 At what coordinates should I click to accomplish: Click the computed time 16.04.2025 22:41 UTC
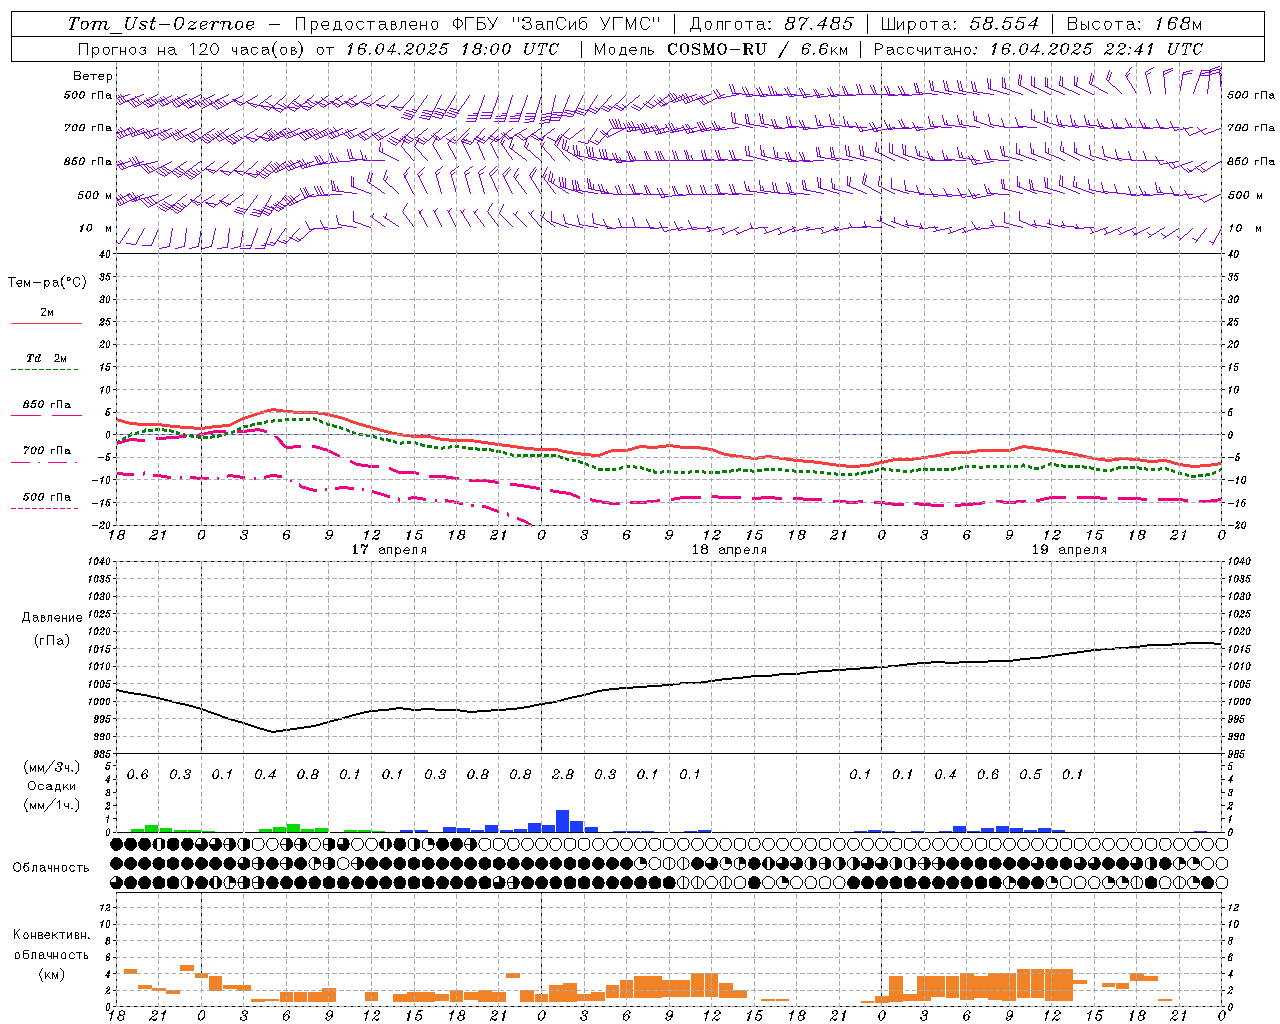tap(1096, 49)
